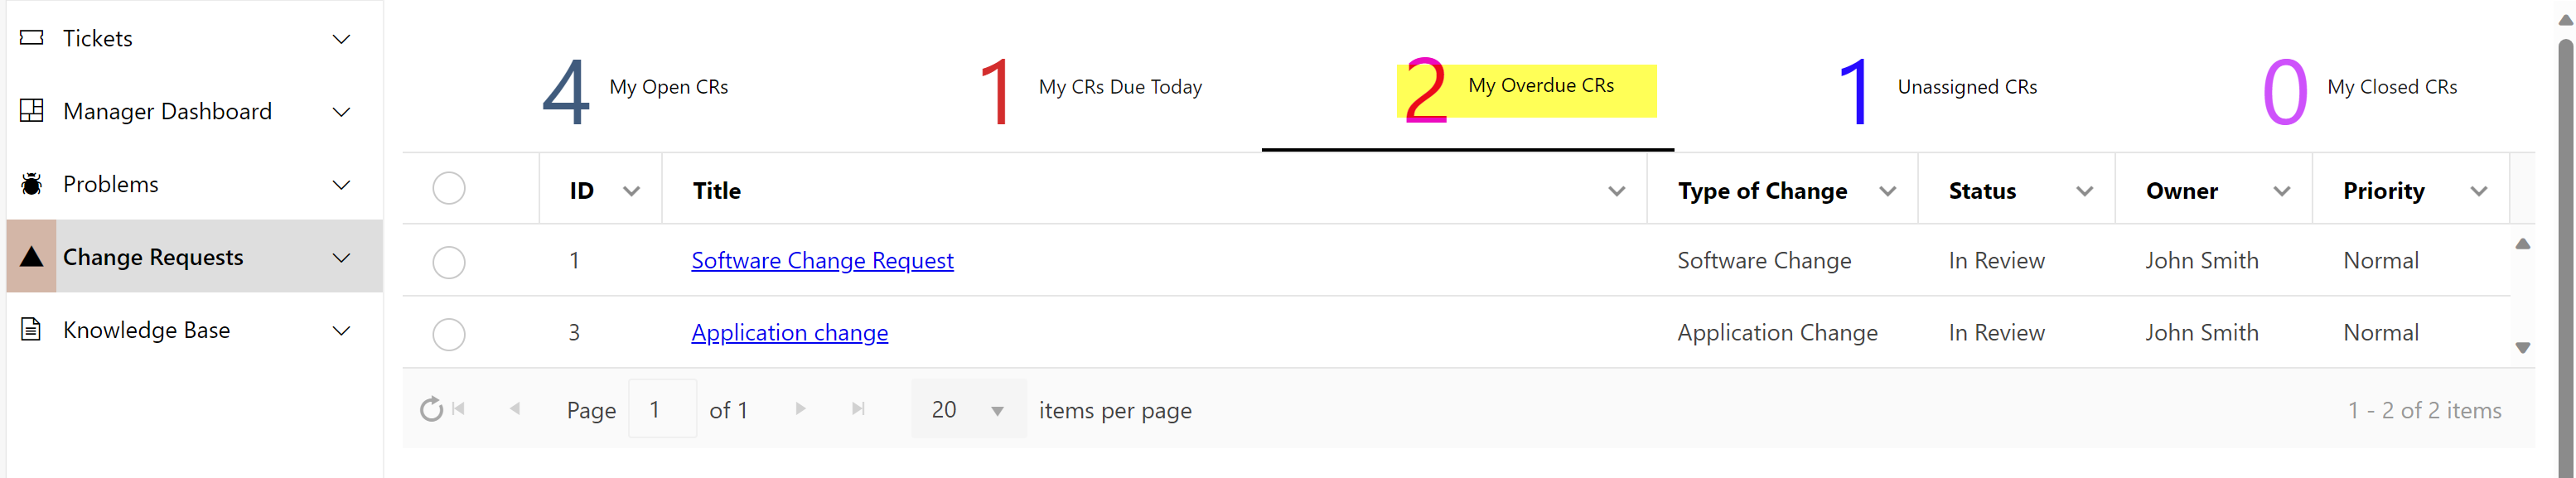
Task: Switch to the Unassigned CRs tab
Action: tap(1938, 89)
